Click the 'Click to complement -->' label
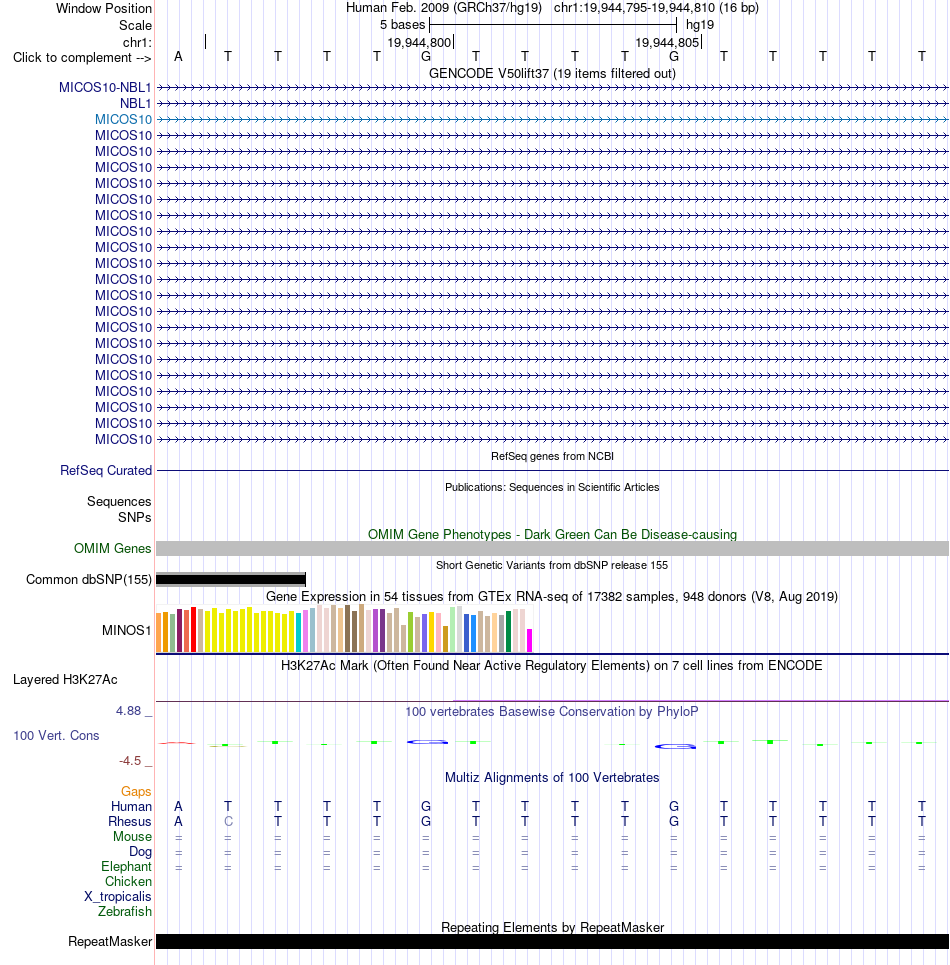This screenshot has width=950, height=965. click(x=82, y=57)
